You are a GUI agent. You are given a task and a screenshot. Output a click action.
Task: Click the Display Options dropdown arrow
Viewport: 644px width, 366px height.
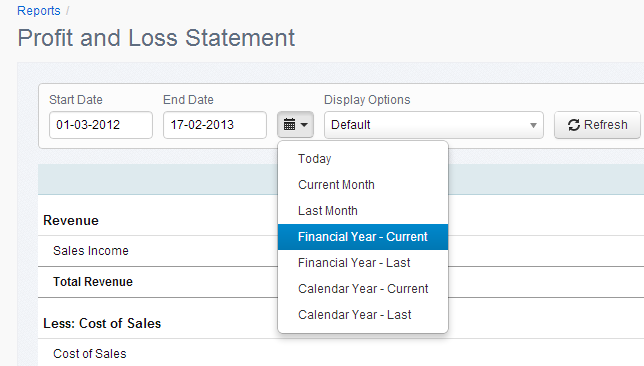[x=533, y=125]
